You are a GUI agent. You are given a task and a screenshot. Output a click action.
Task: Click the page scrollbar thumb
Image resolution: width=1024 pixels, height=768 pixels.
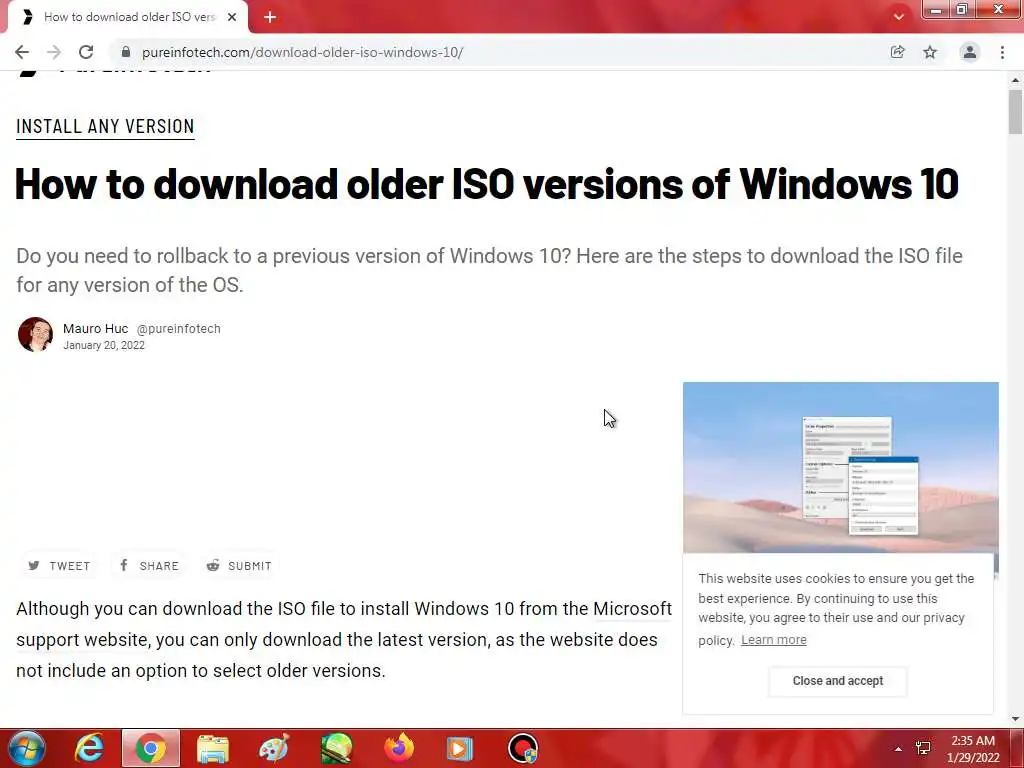pos(1015,112)
